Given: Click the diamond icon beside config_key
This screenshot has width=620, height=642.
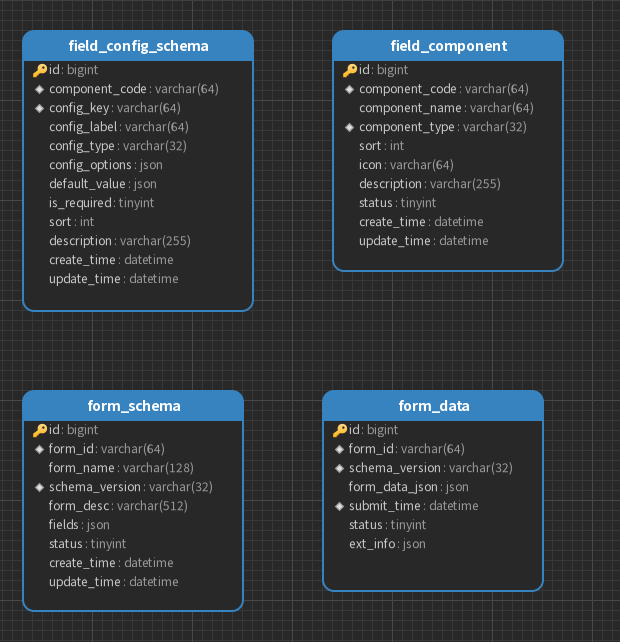Looking at the screenshot, I should pos(40,108).
